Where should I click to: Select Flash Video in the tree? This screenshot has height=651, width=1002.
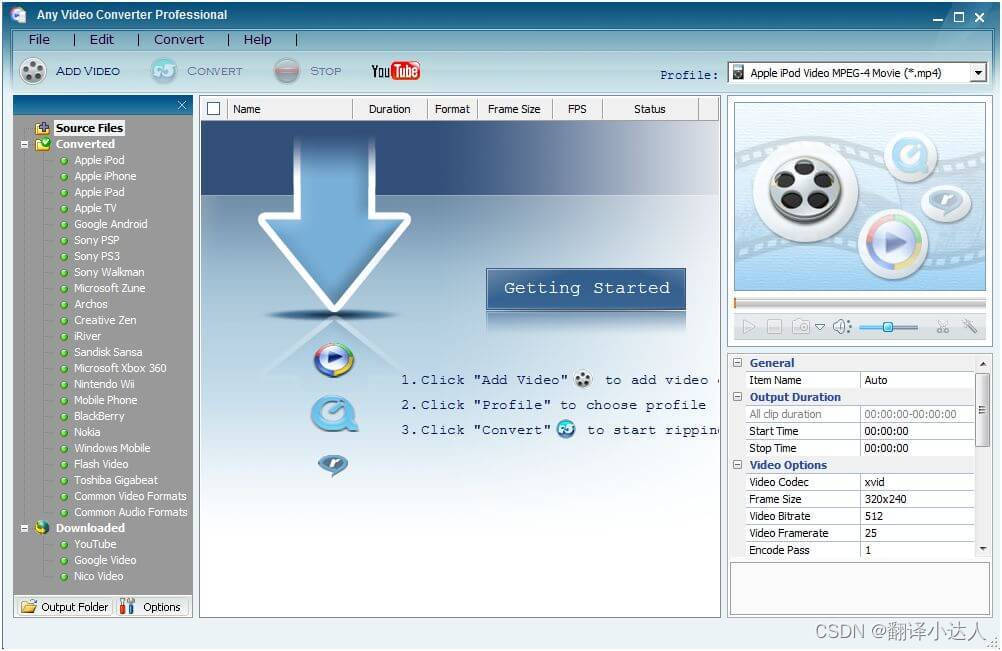pyautogui.click(x=101, y=464)
